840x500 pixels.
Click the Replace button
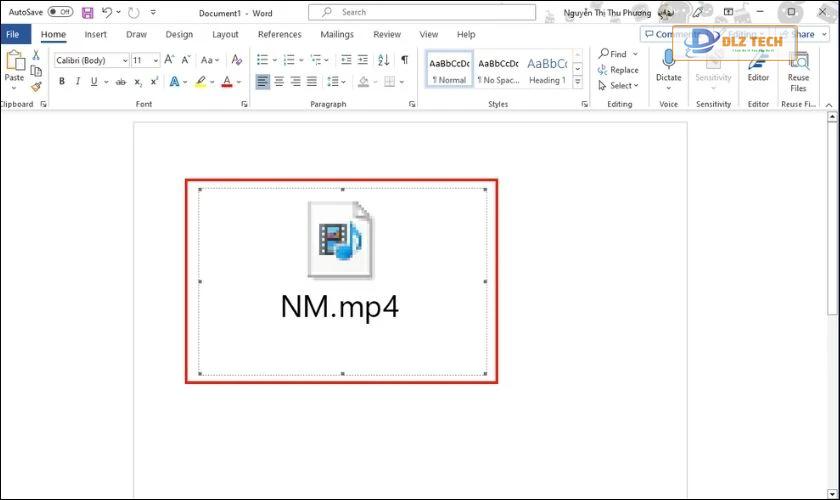pyautogui.click(x=618, y=70)
